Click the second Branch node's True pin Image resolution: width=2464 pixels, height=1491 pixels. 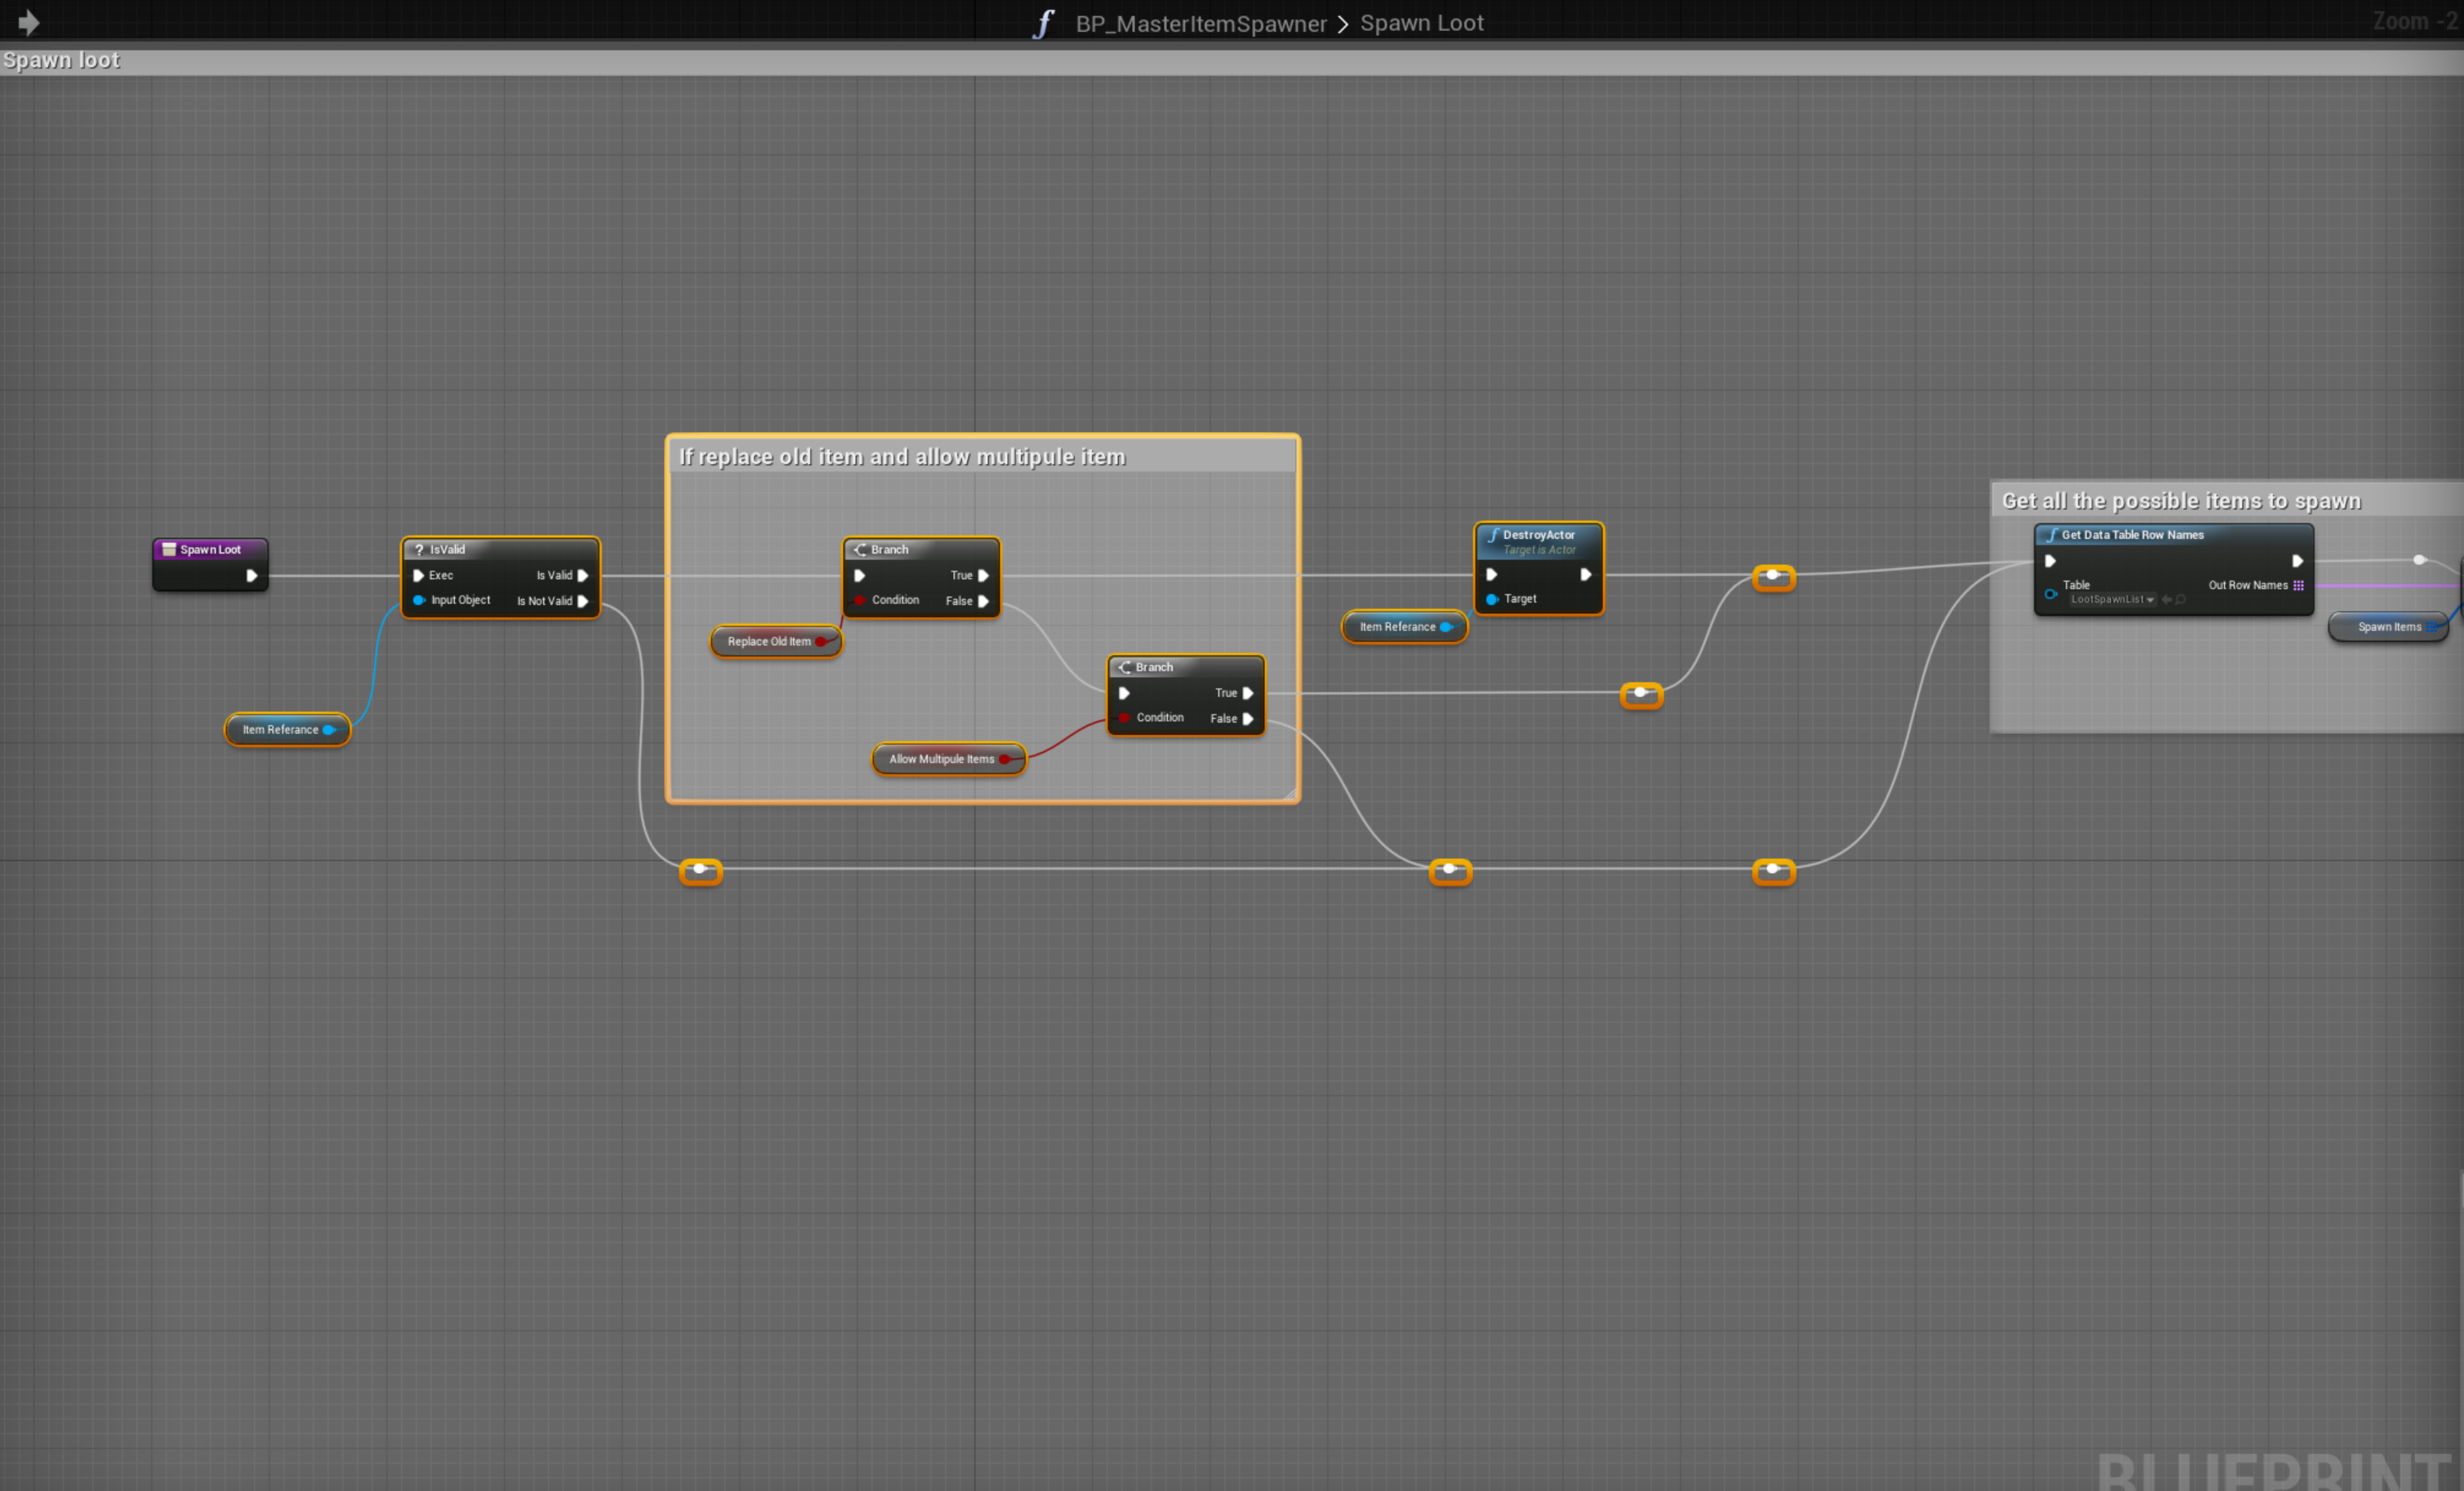coord(1247,693)
